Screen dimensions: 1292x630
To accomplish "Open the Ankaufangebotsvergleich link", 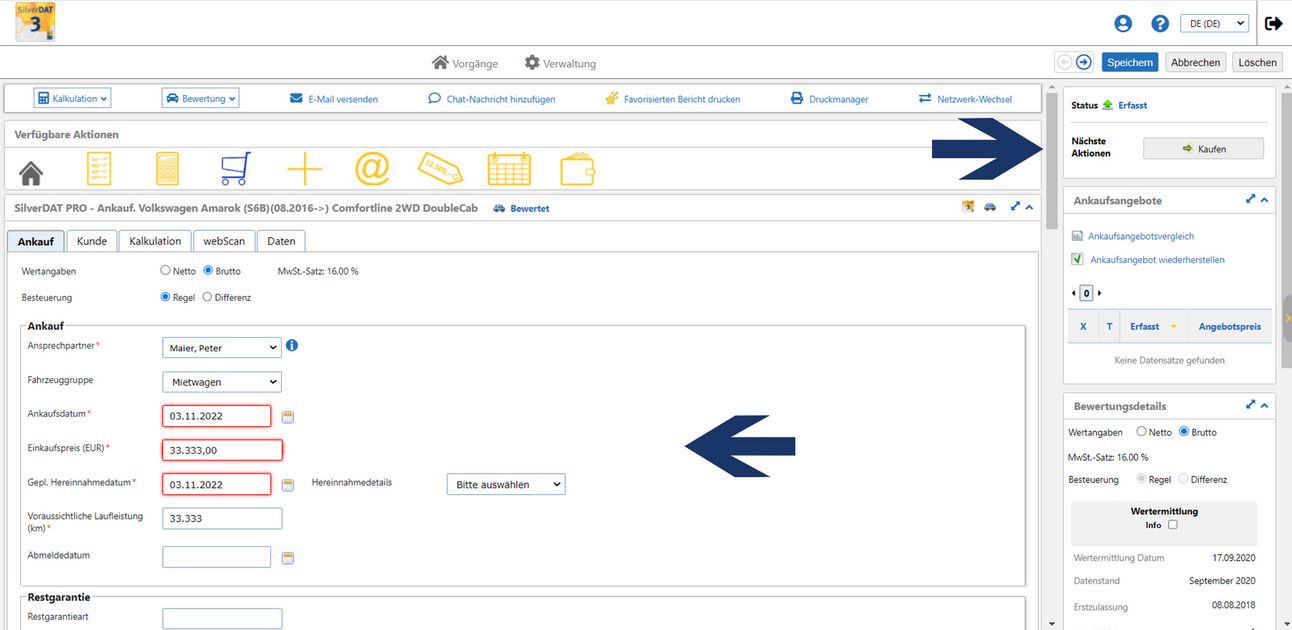I will click(1140, 236).
